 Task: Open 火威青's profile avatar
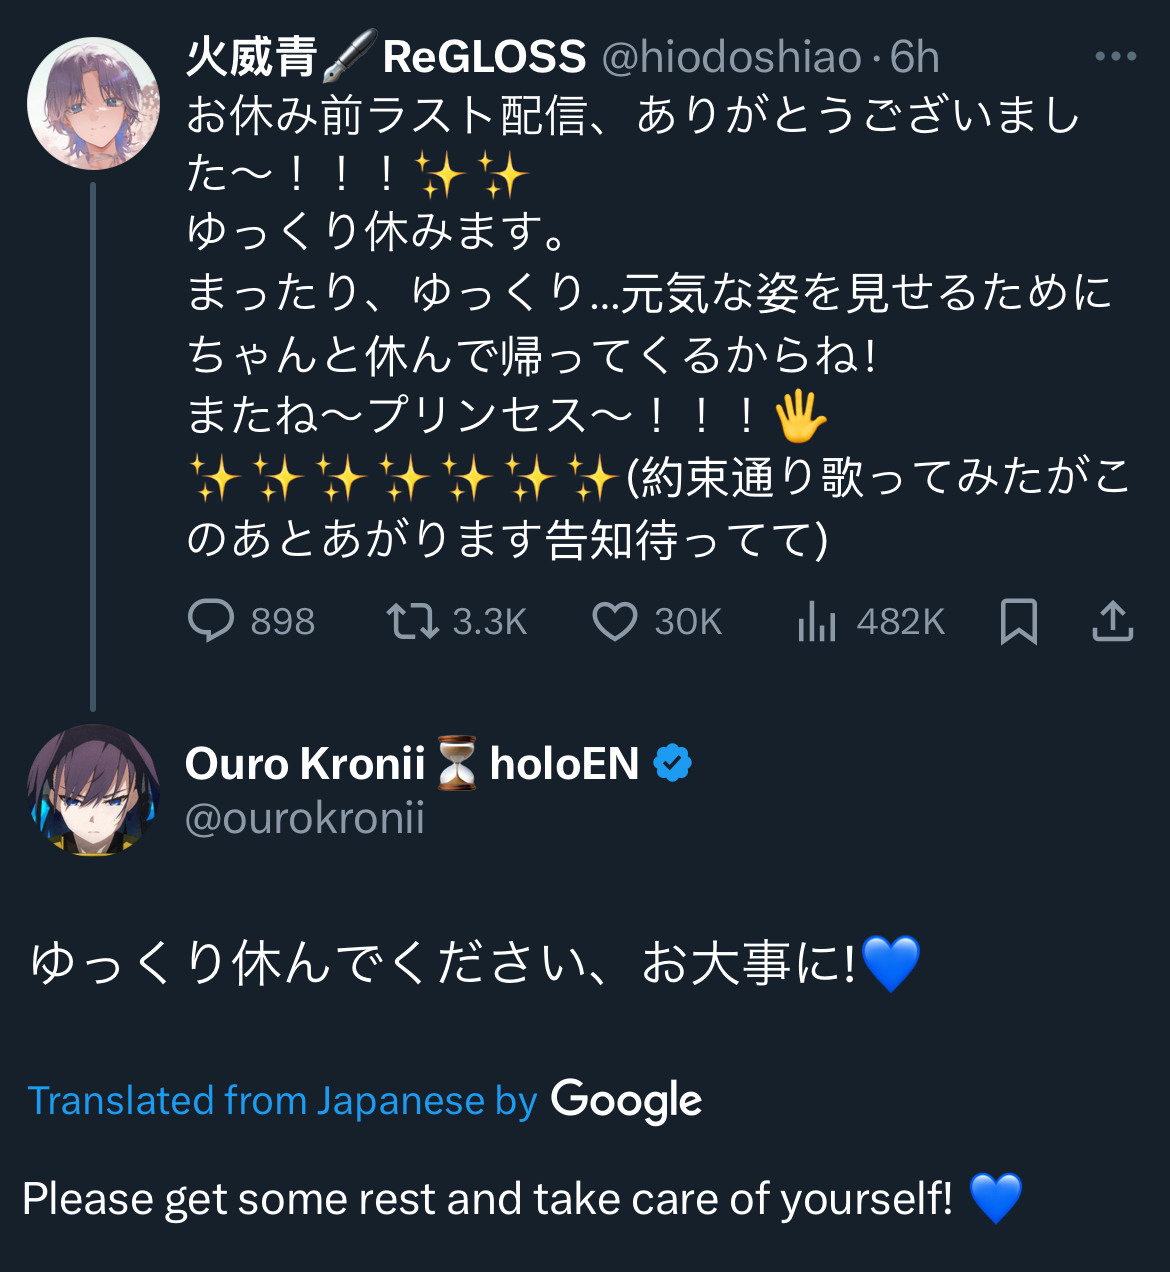click(93, 103)
